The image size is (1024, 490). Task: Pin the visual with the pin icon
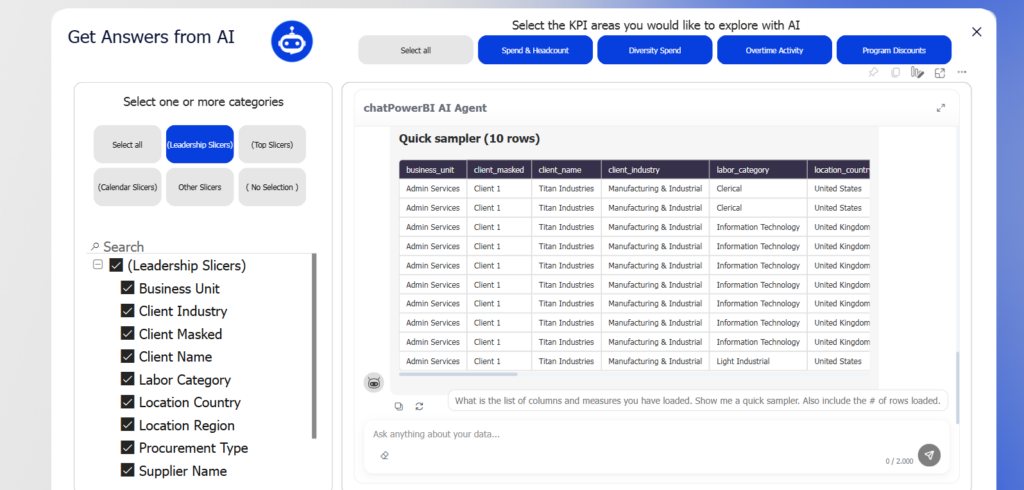[873, 73]
